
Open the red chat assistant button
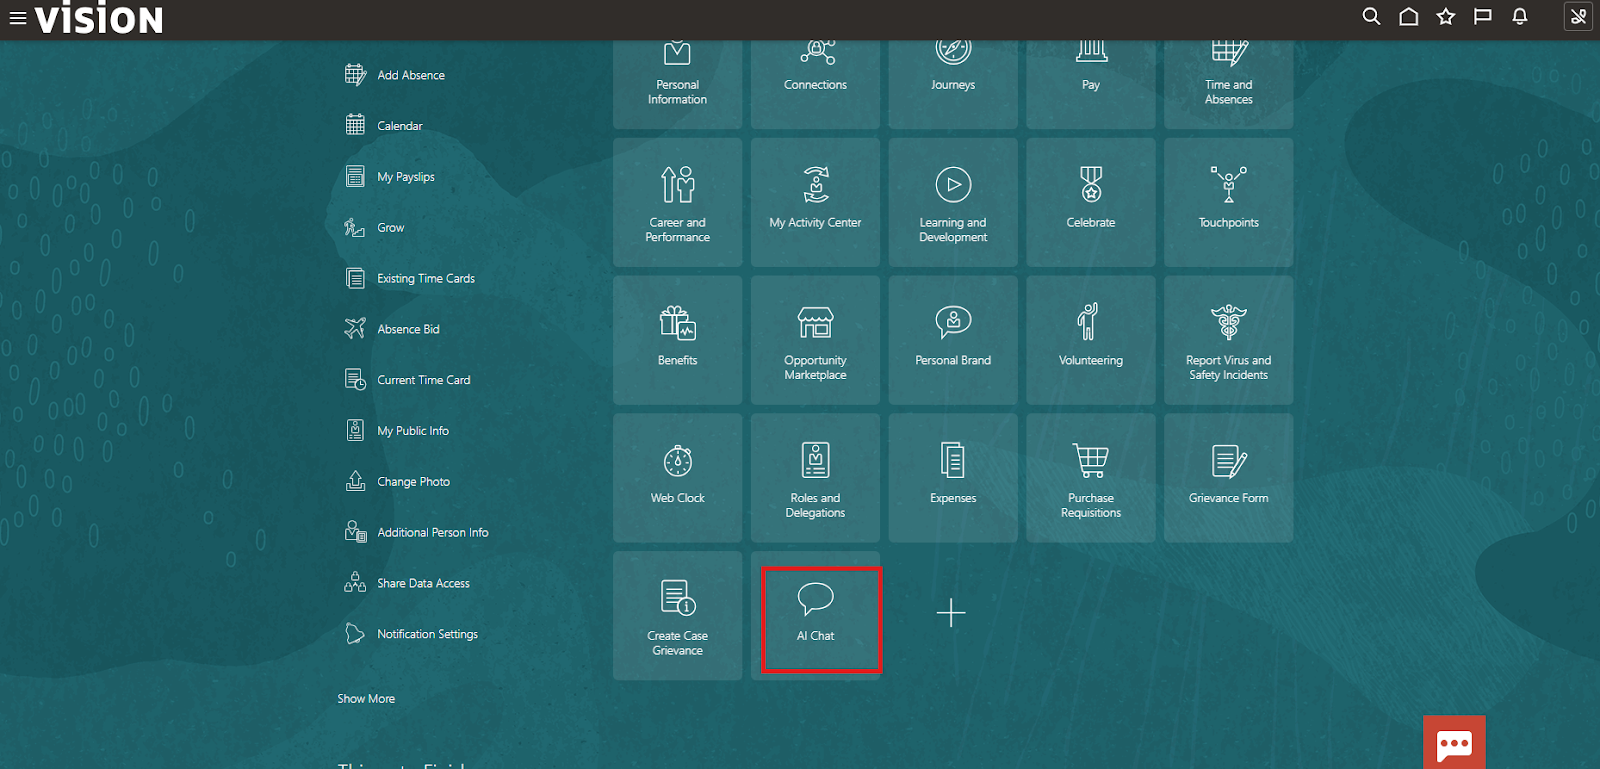click(x=1454, y=743)
